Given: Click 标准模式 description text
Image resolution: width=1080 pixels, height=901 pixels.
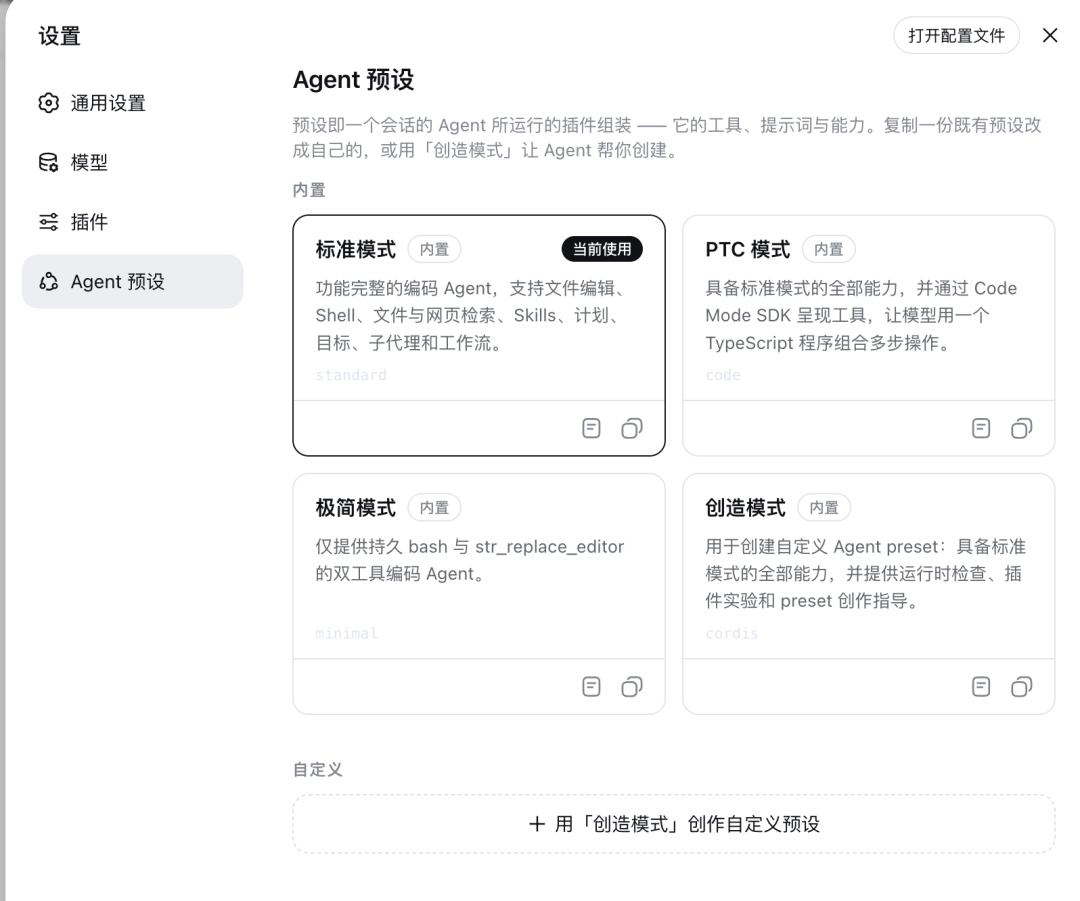Looking at the screenshot, I should tap(471, 315).
